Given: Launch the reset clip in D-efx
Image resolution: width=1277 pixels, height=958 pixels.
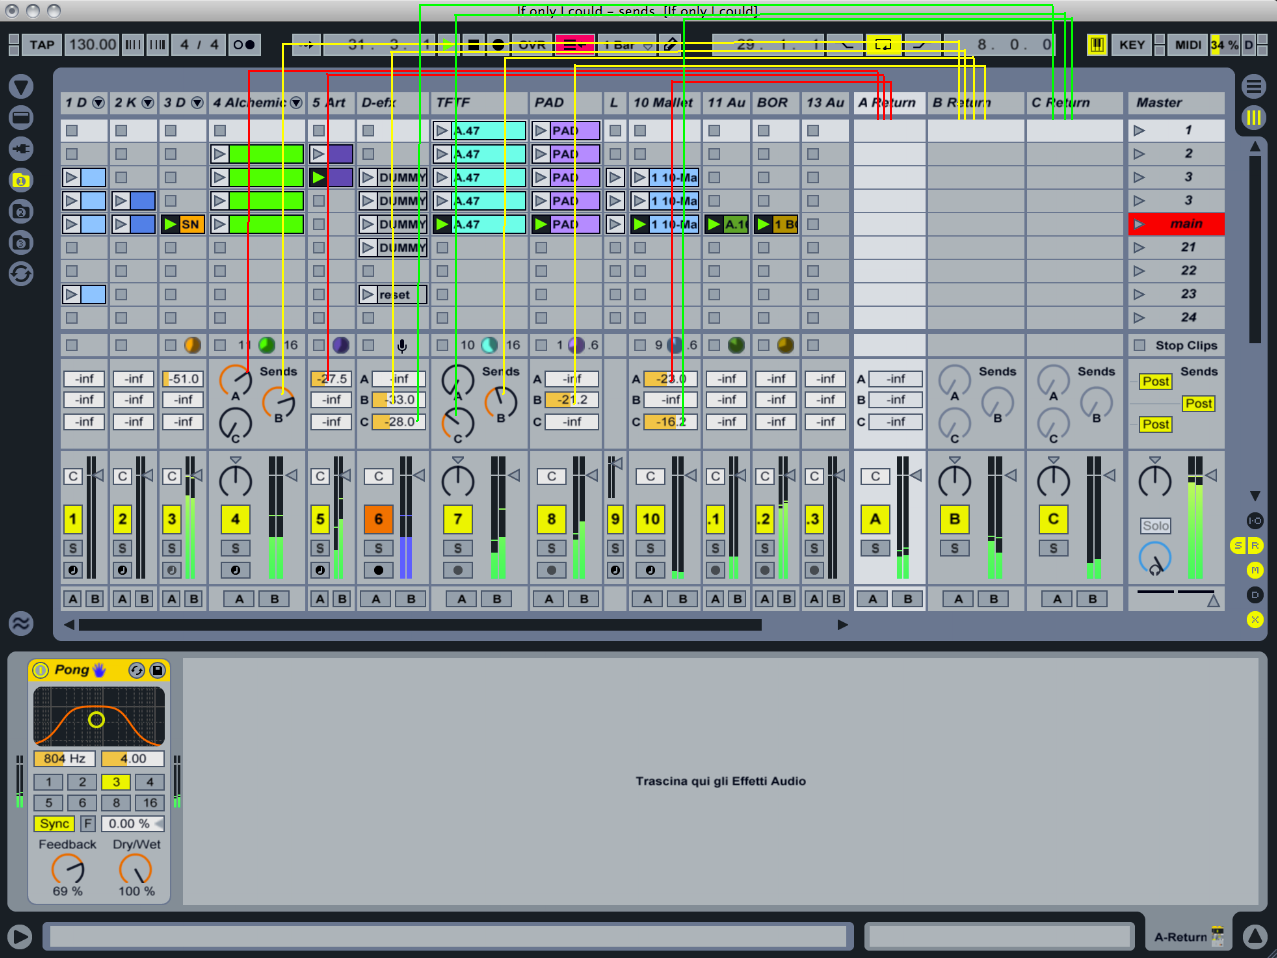Looking at the screenshot, I should pyautogui.click(x=369, y=294).
